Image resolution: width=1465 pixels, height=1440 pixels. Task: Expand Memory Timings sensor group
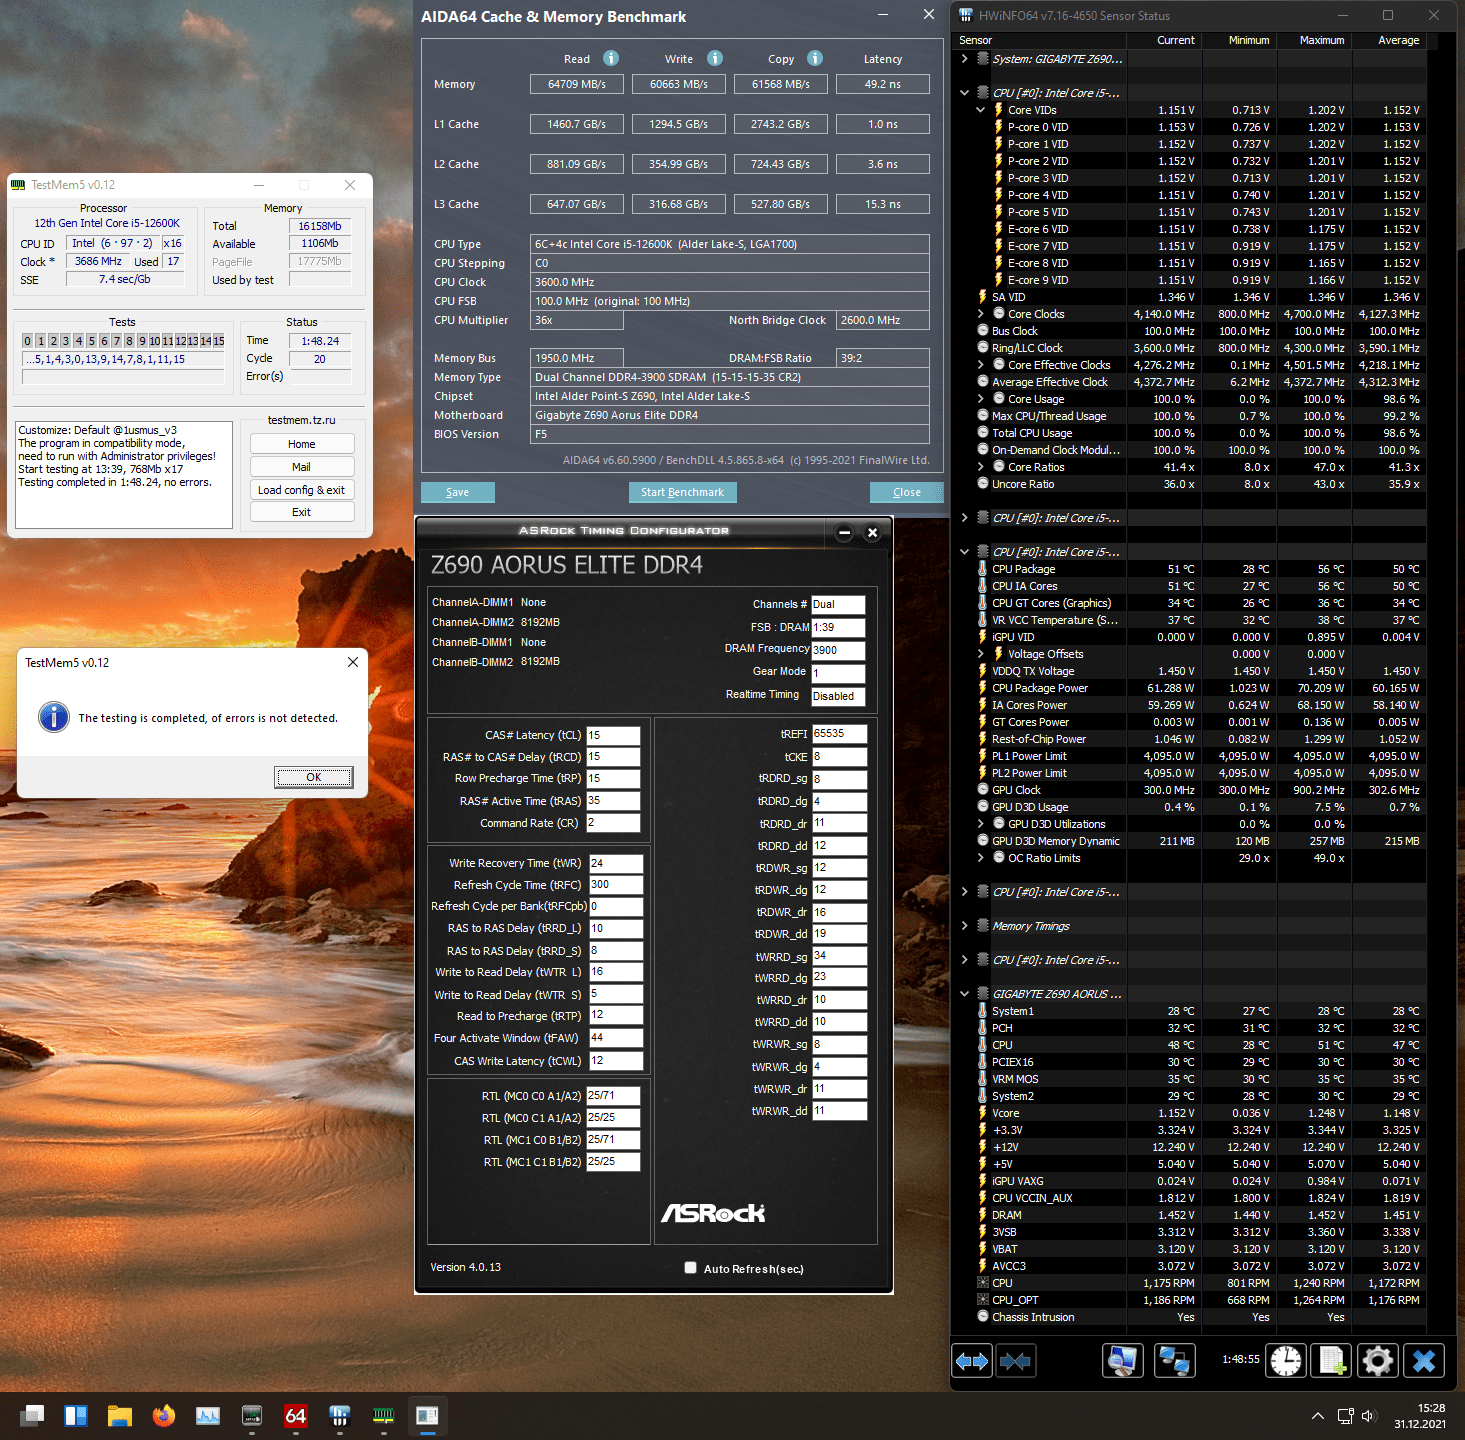click(x=964, y=926)
